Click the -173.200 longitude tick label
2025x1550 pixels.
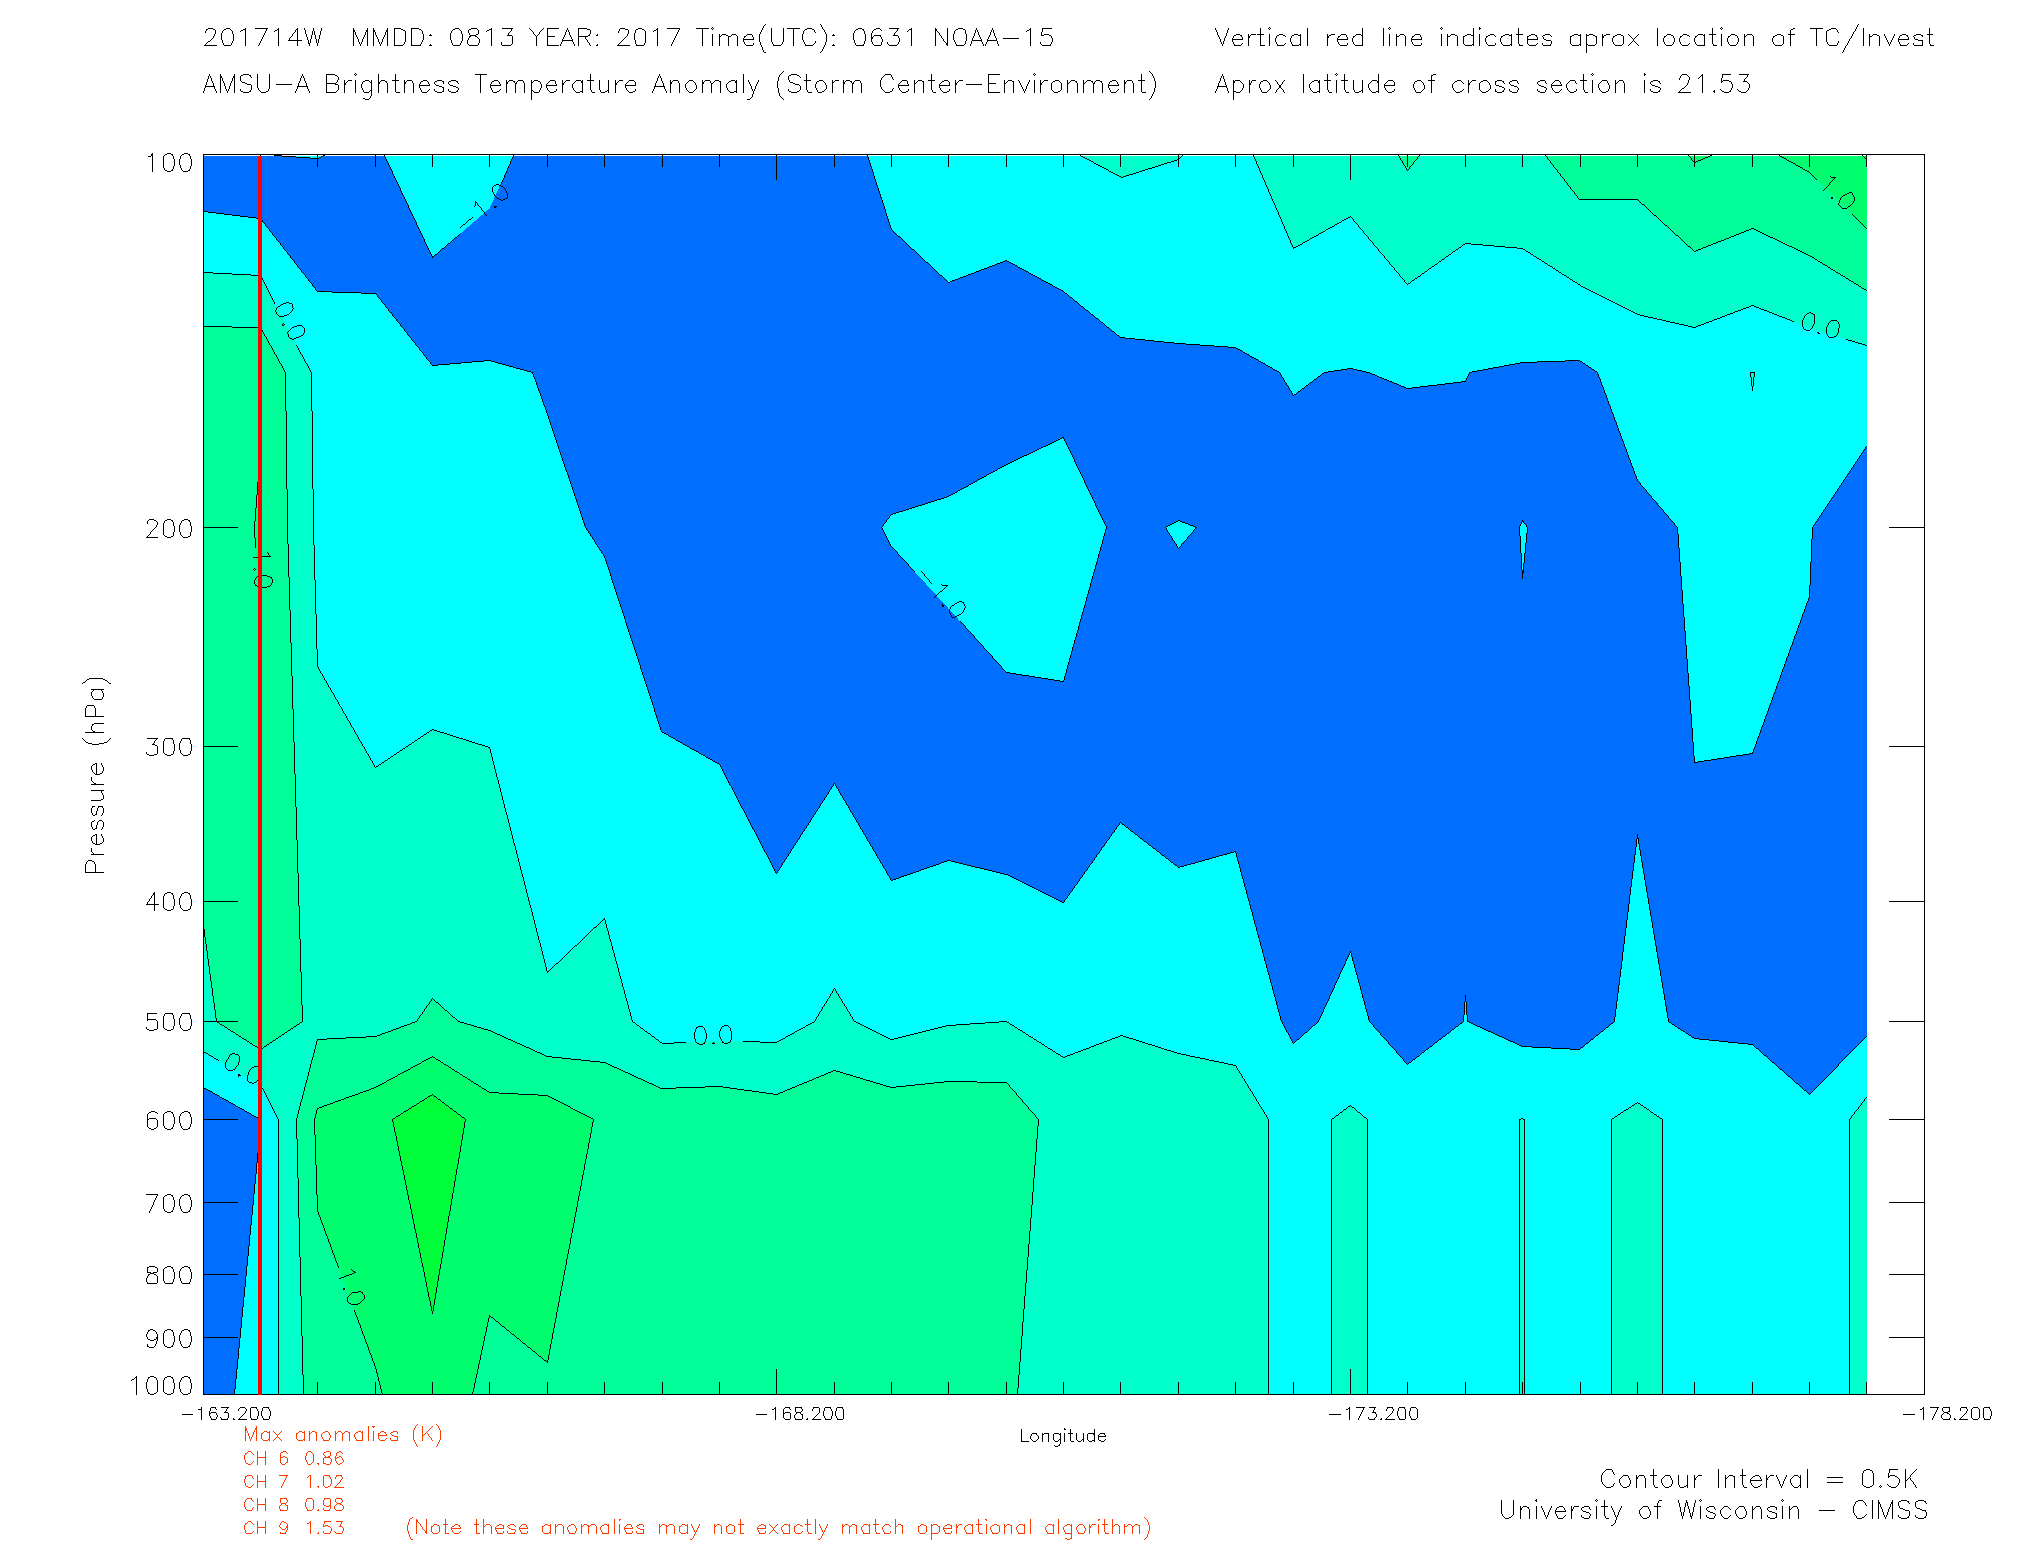[1373, 1413]
